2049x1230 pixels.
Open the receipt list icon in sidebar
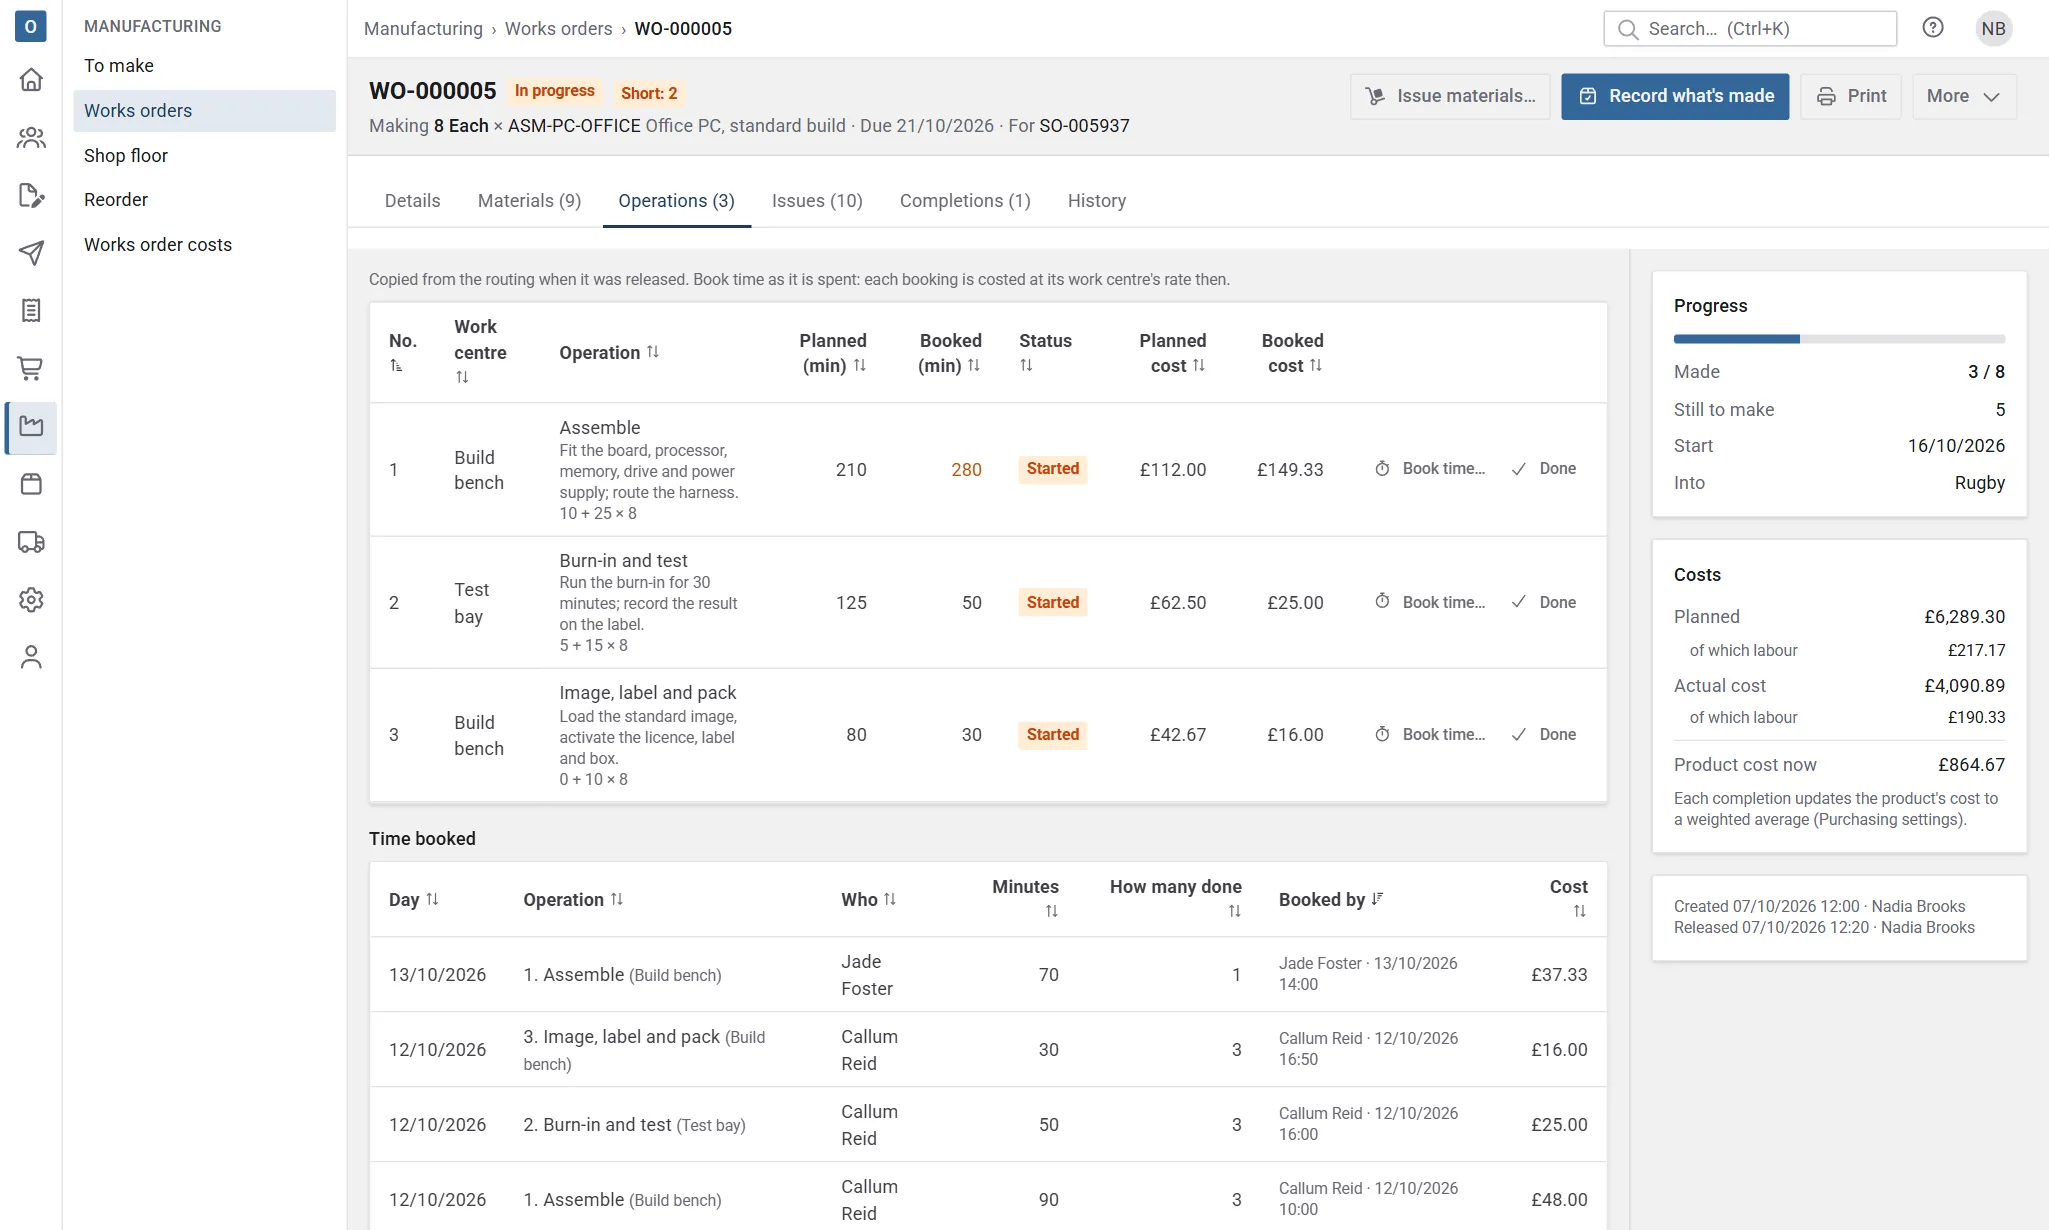coord(31,311)
